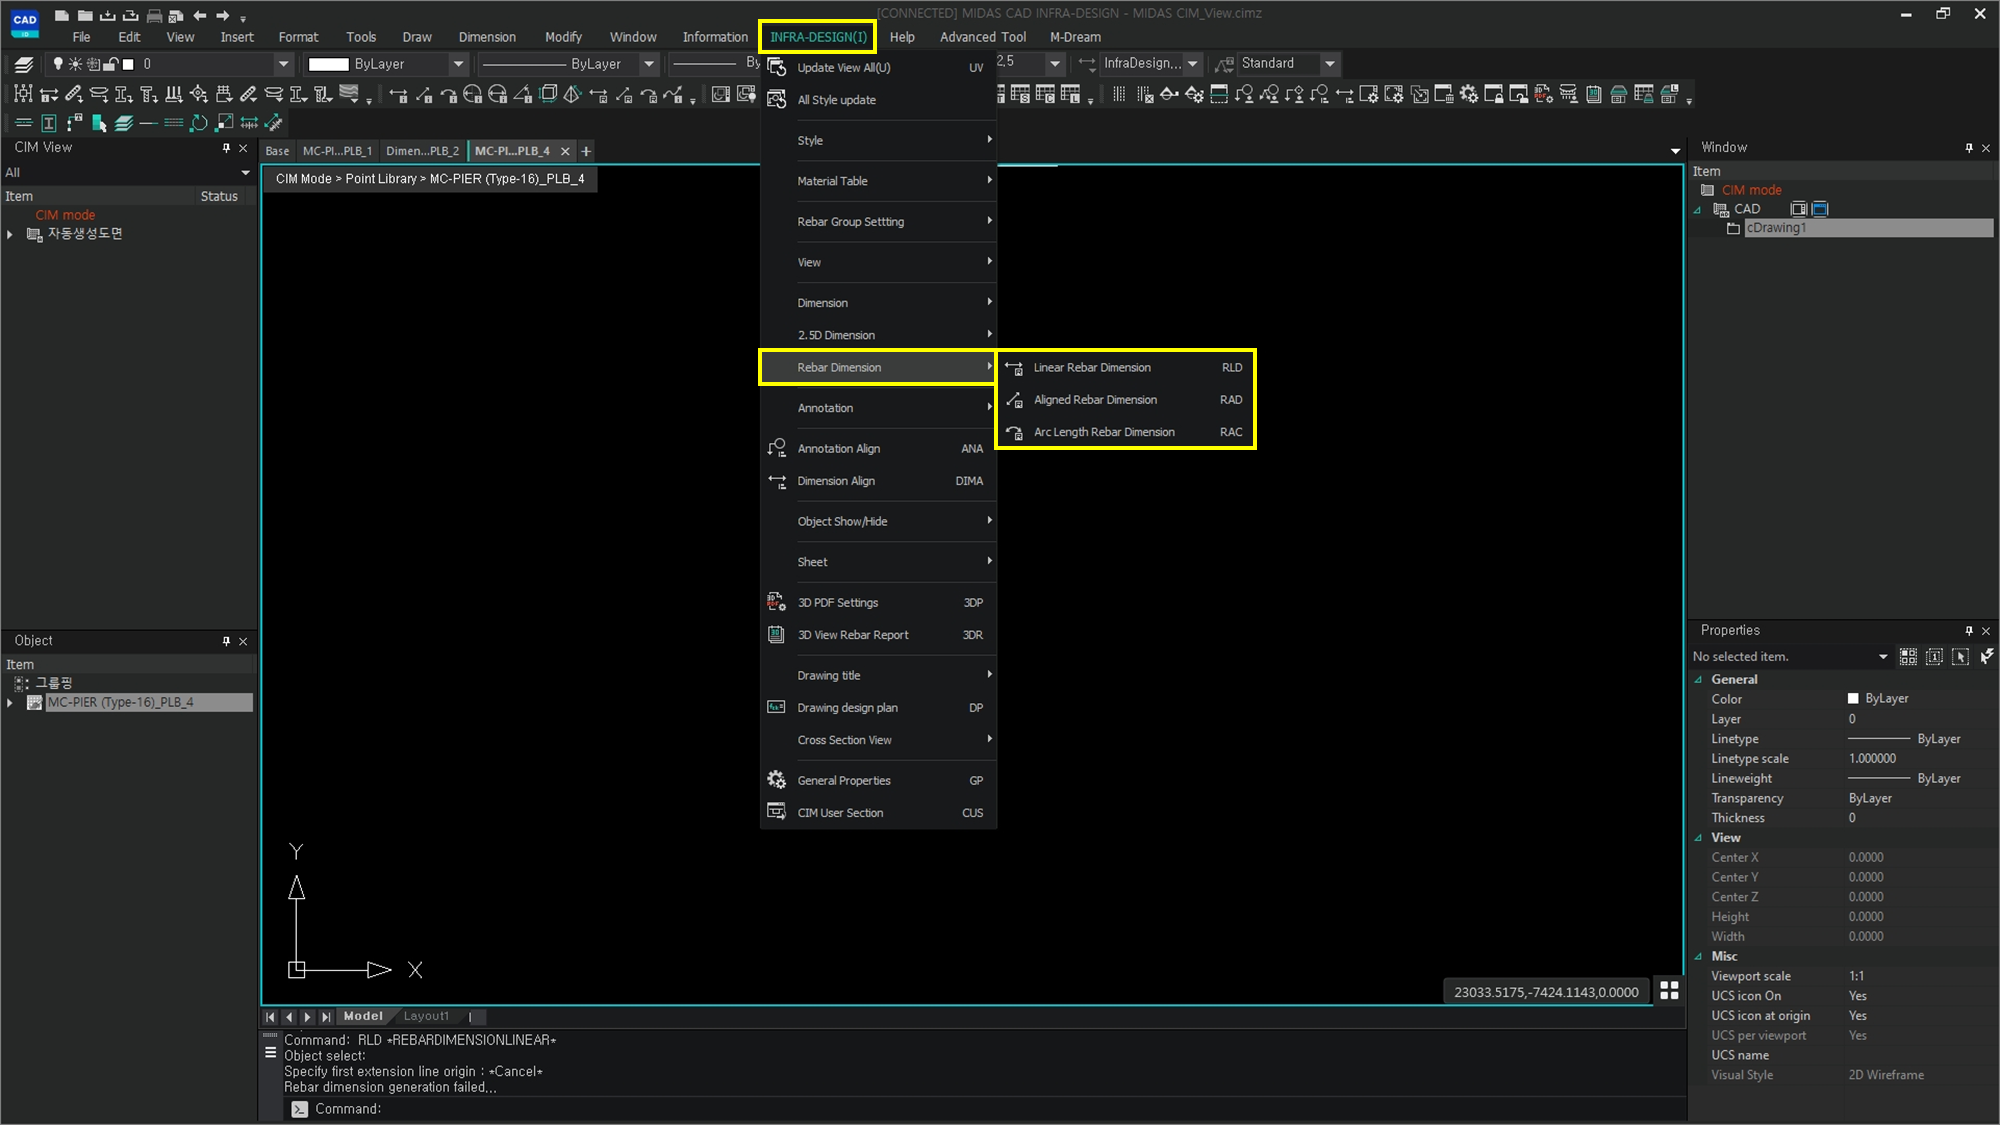Viewport: 2000px width, 1125px height.
Task: Click the first layout navigation arrow
Action: click(270, 1017)
